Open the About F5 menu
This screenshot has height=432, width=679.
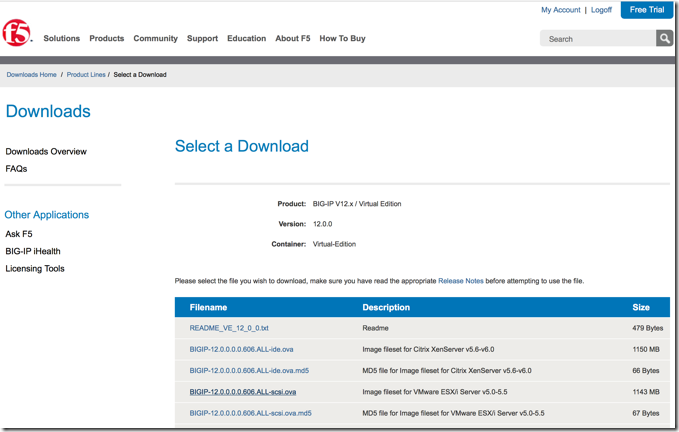click(293, 39)
